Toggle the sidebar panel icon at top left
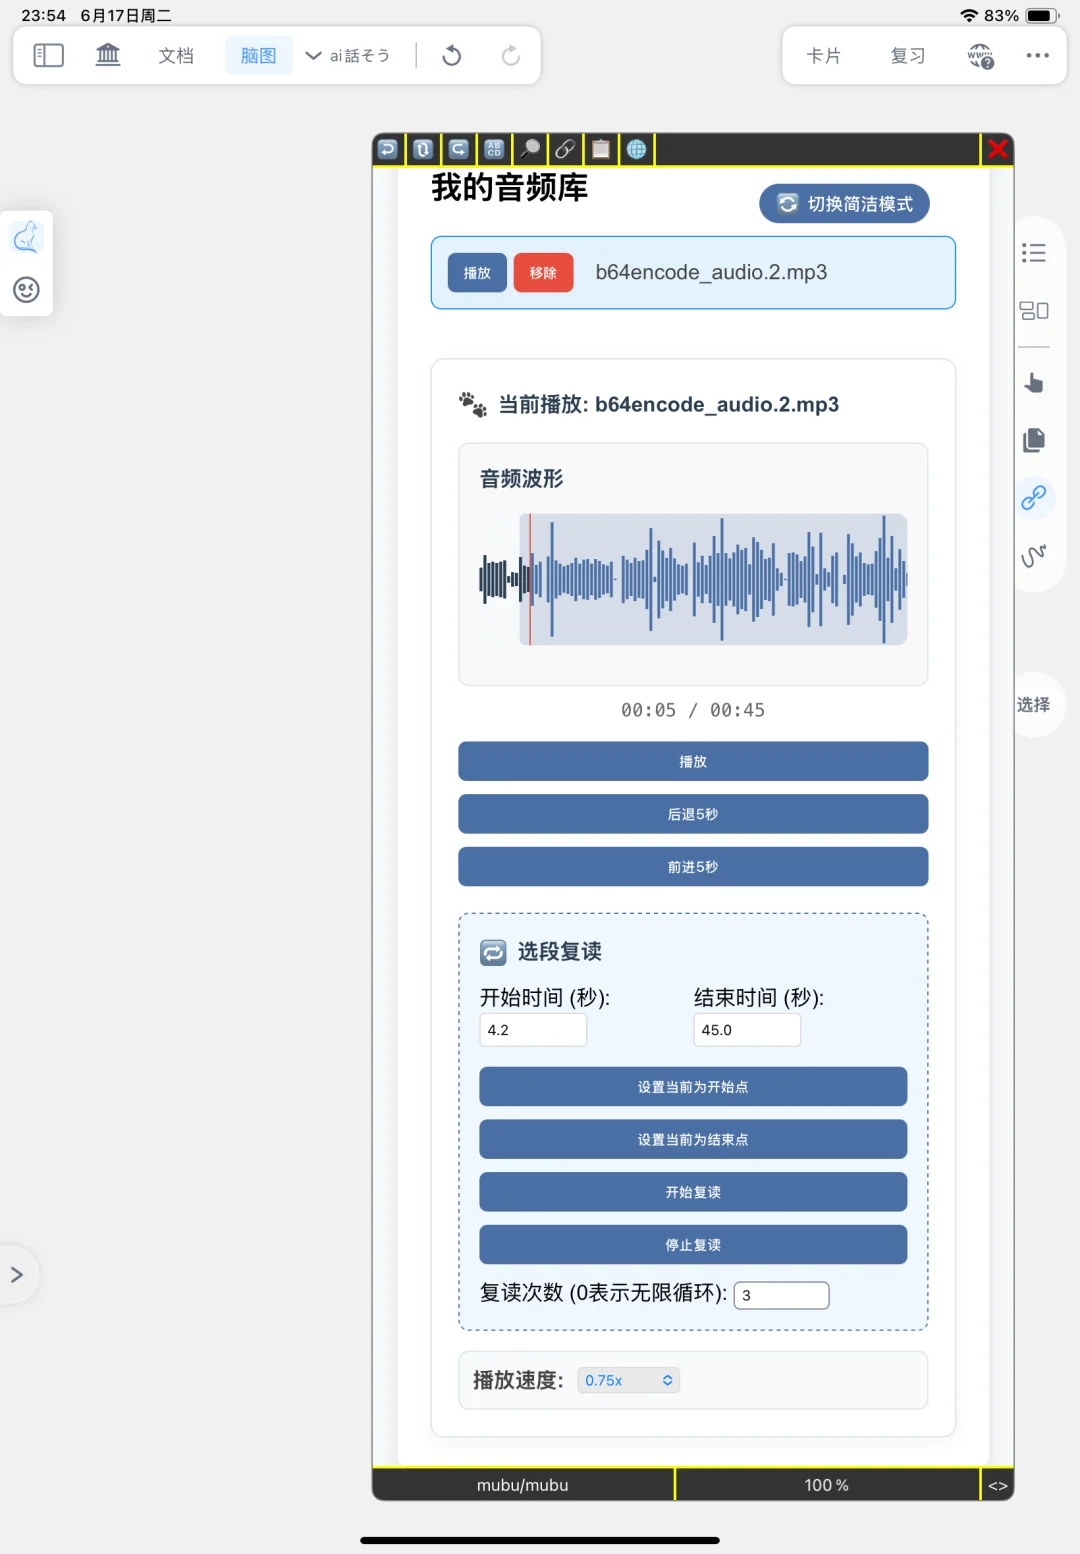Viewport: 1080px width, 1554px height. pos(47,55)
